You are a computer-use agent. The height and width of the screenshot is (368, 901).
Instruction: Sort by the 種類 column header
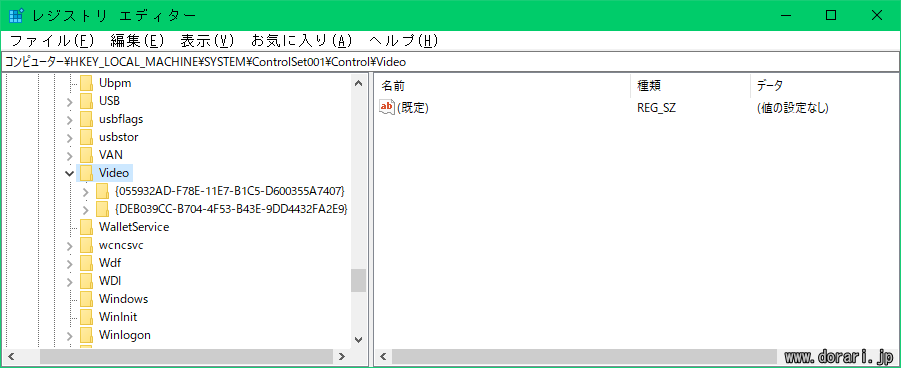click(x=690, y=86)
